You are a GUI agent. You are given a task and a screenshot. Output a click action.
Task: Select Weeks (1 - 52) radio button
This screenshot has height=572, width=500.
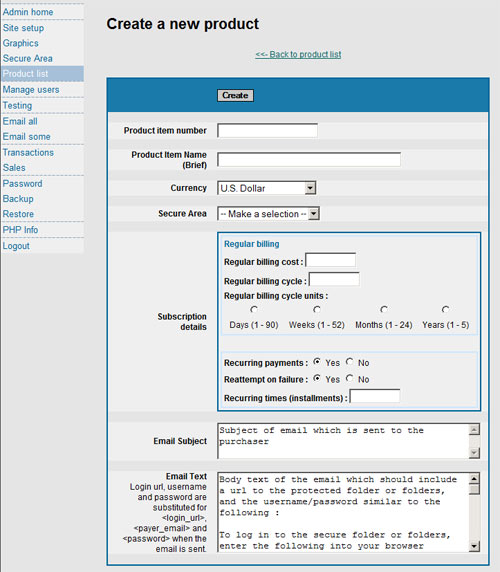317,310
